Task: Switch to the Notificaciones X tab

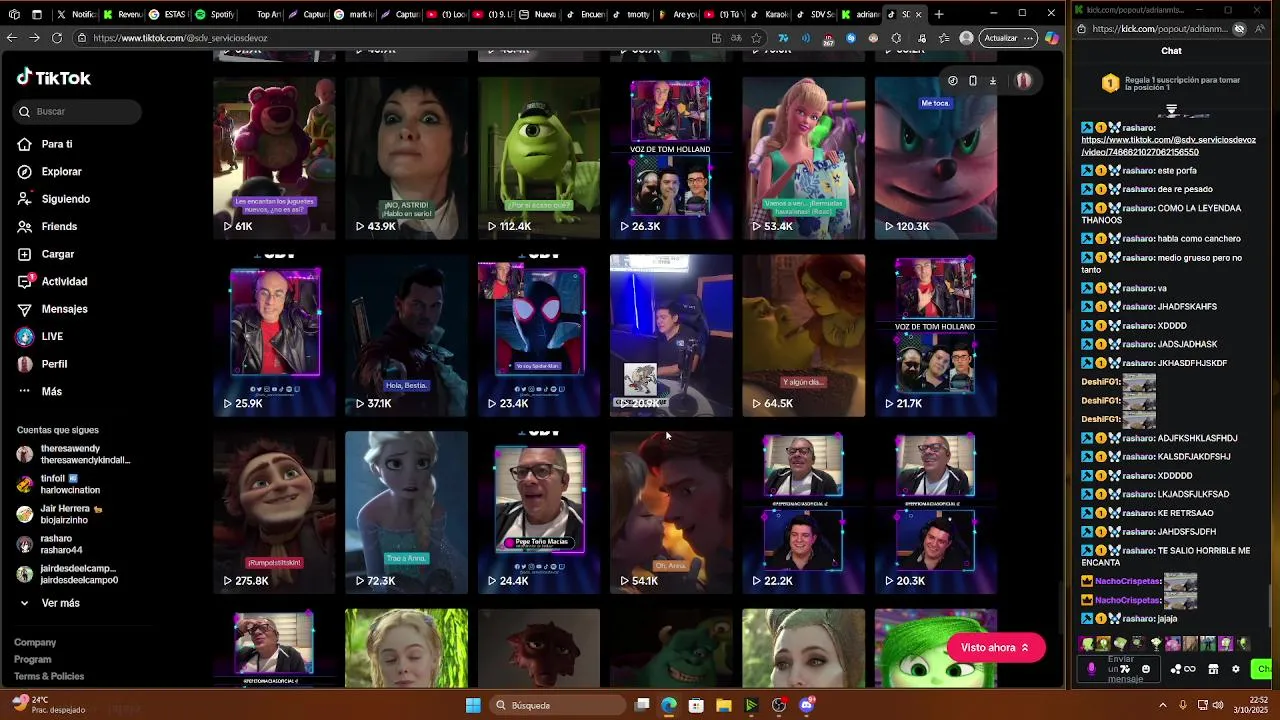Action: point(76,14)
